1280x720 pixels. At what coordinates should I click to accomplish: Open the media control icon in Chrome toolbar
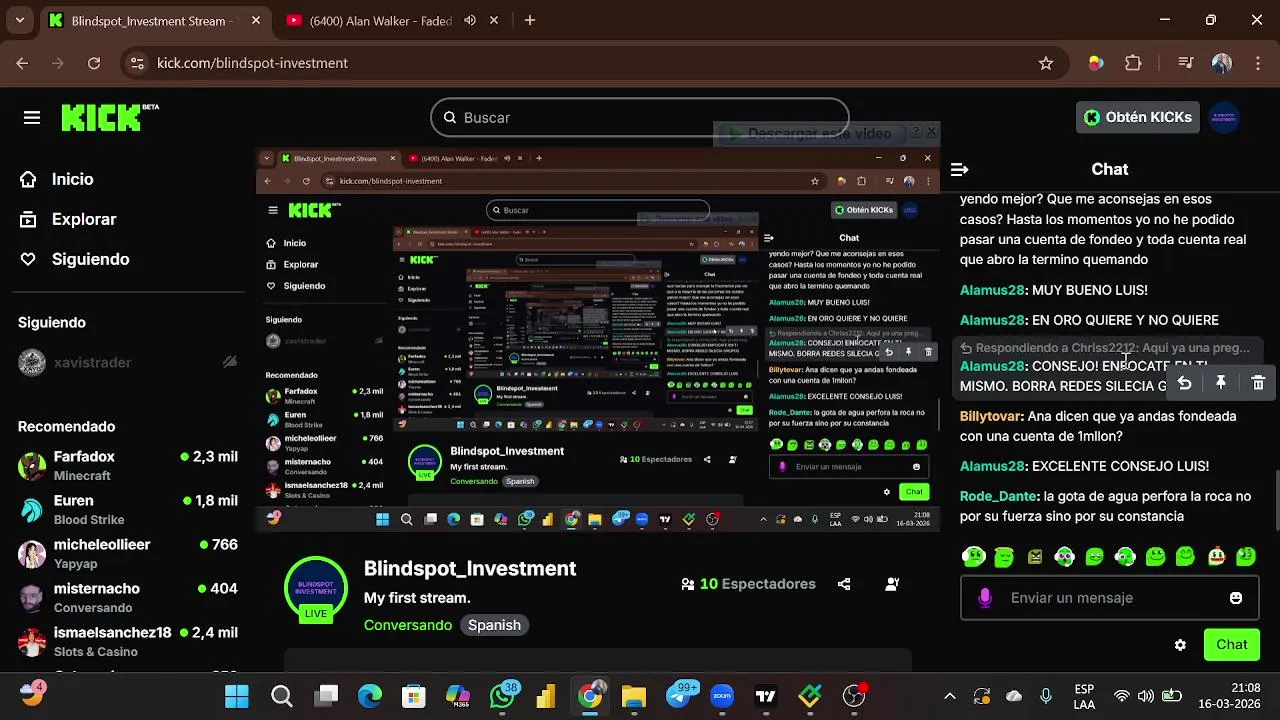1186,63
